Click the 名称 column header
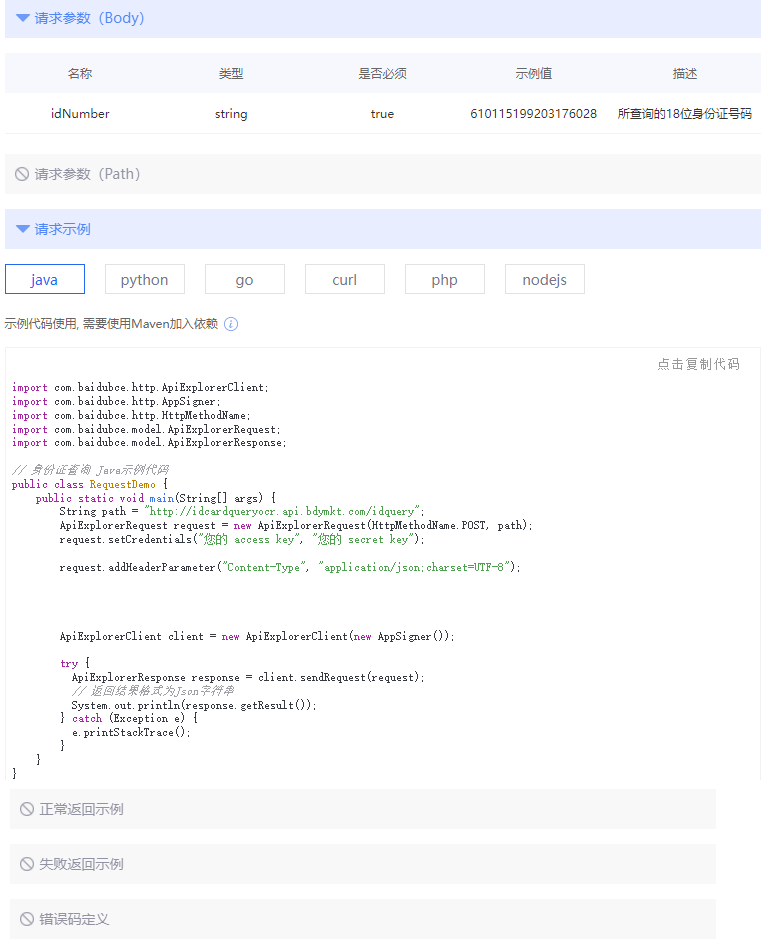The height and width of the screenshot is (940, 764). pos(80,74)
